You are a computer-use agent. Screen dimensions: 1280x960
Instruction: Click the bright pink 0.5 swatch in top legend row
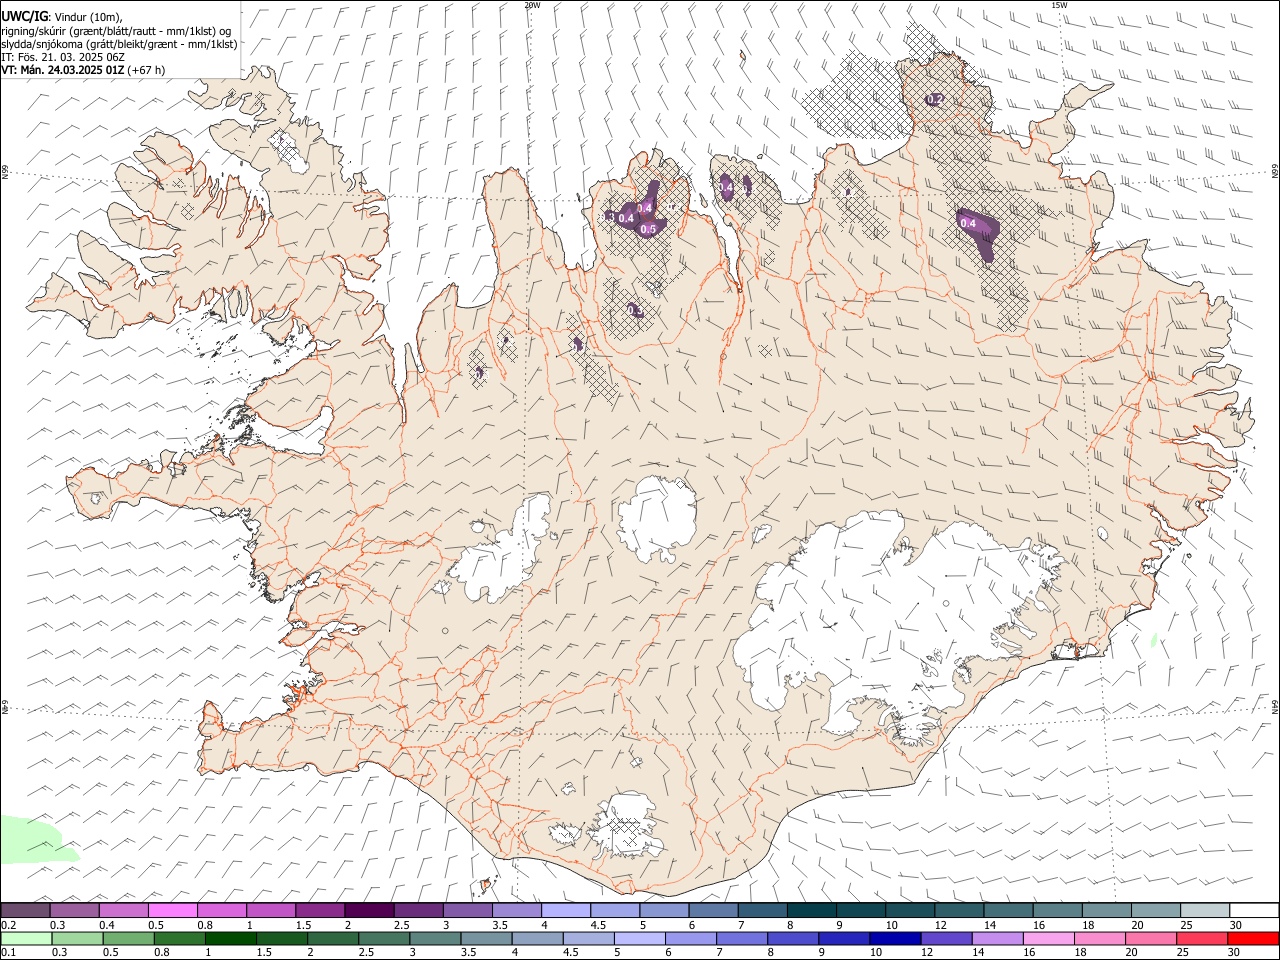coord(172,911)
